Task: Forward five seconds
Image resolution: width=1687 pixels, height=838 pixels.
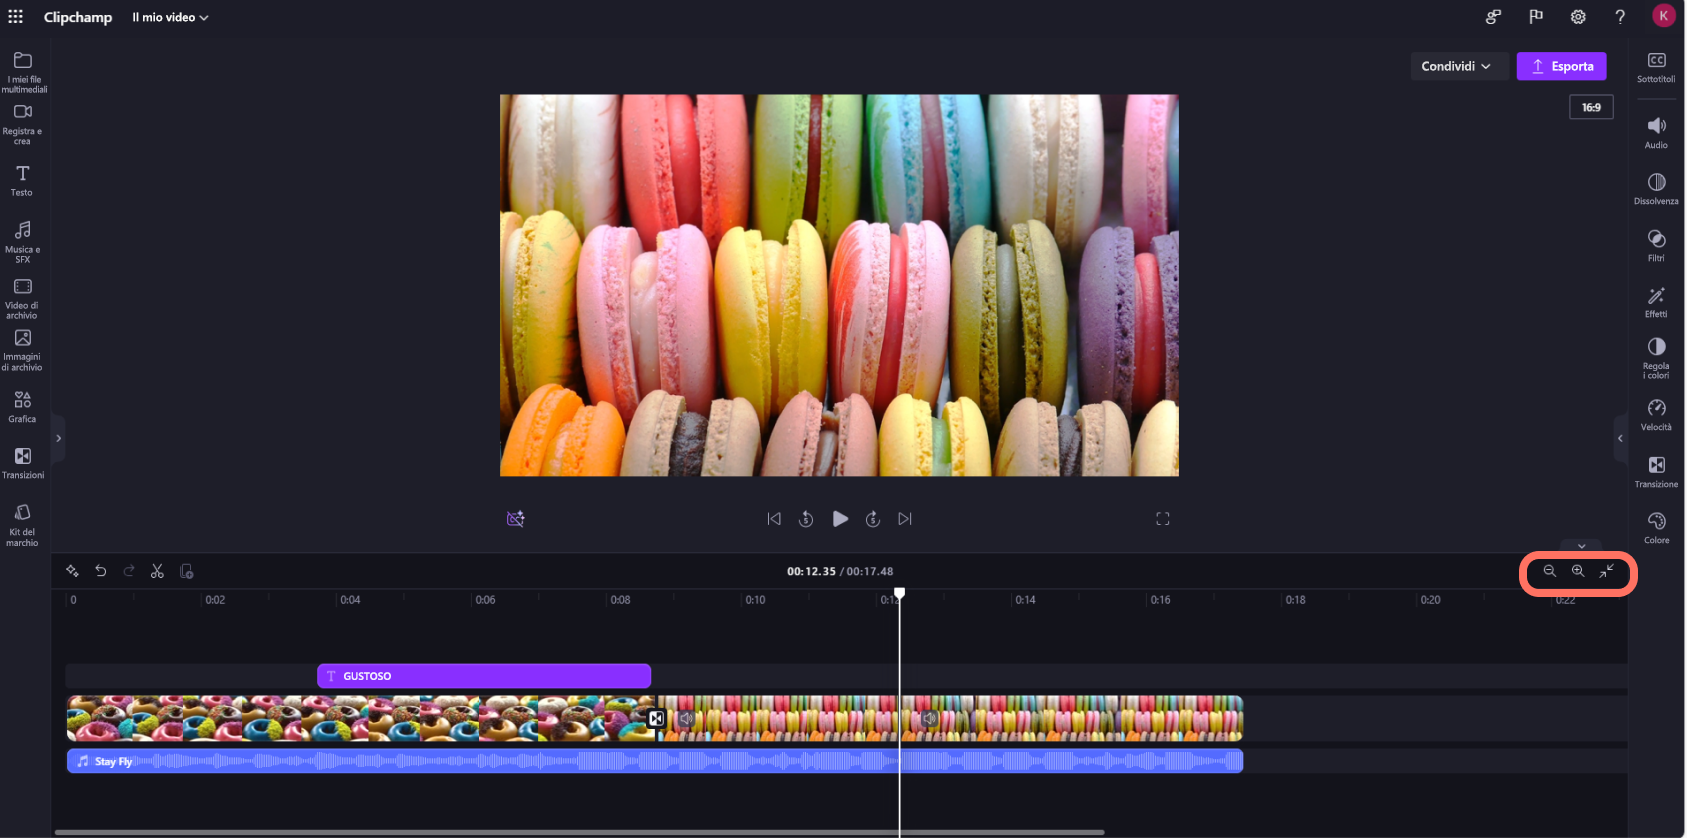Action: coord(872,519)
